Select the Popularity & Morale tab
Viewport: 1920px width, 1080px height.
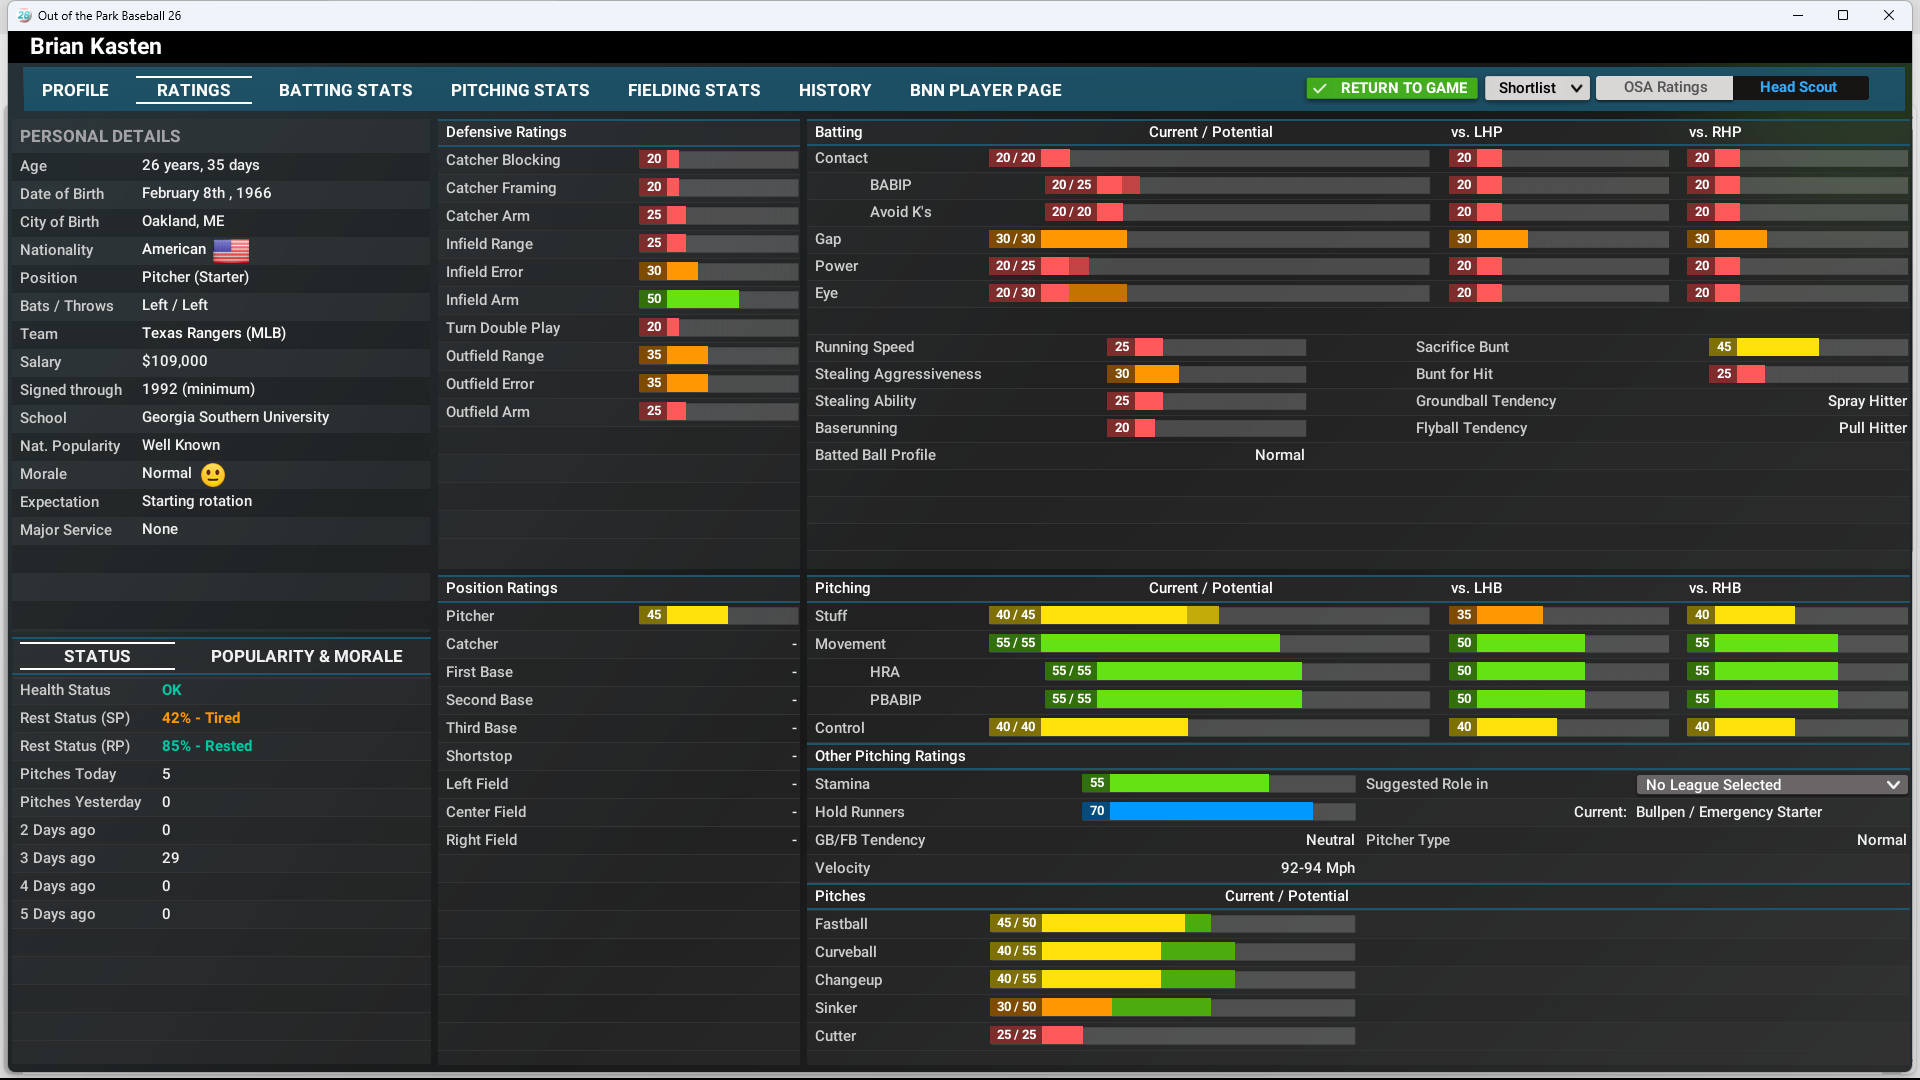coord(306,656)
